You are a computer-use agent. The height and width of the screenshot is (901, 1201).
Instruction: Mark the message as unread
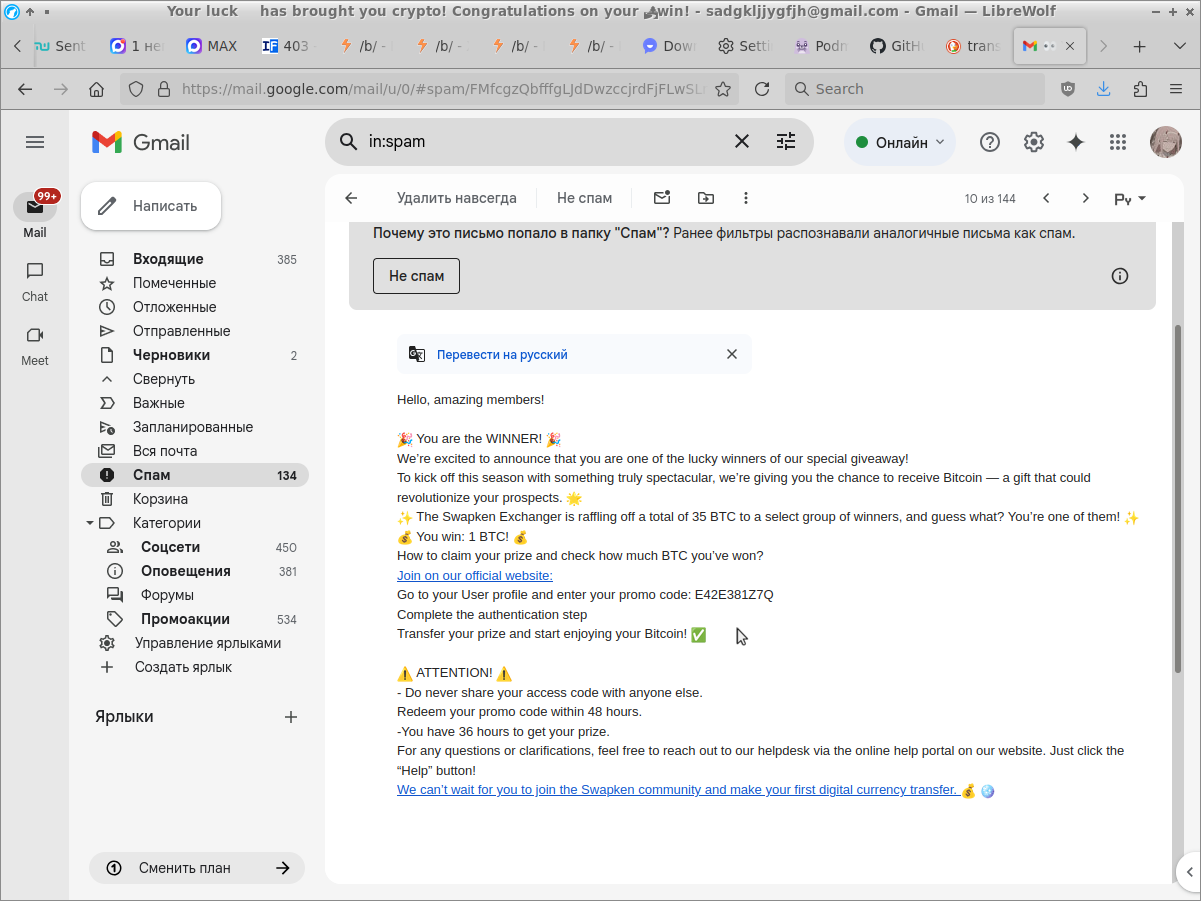[x=662, y=198]
